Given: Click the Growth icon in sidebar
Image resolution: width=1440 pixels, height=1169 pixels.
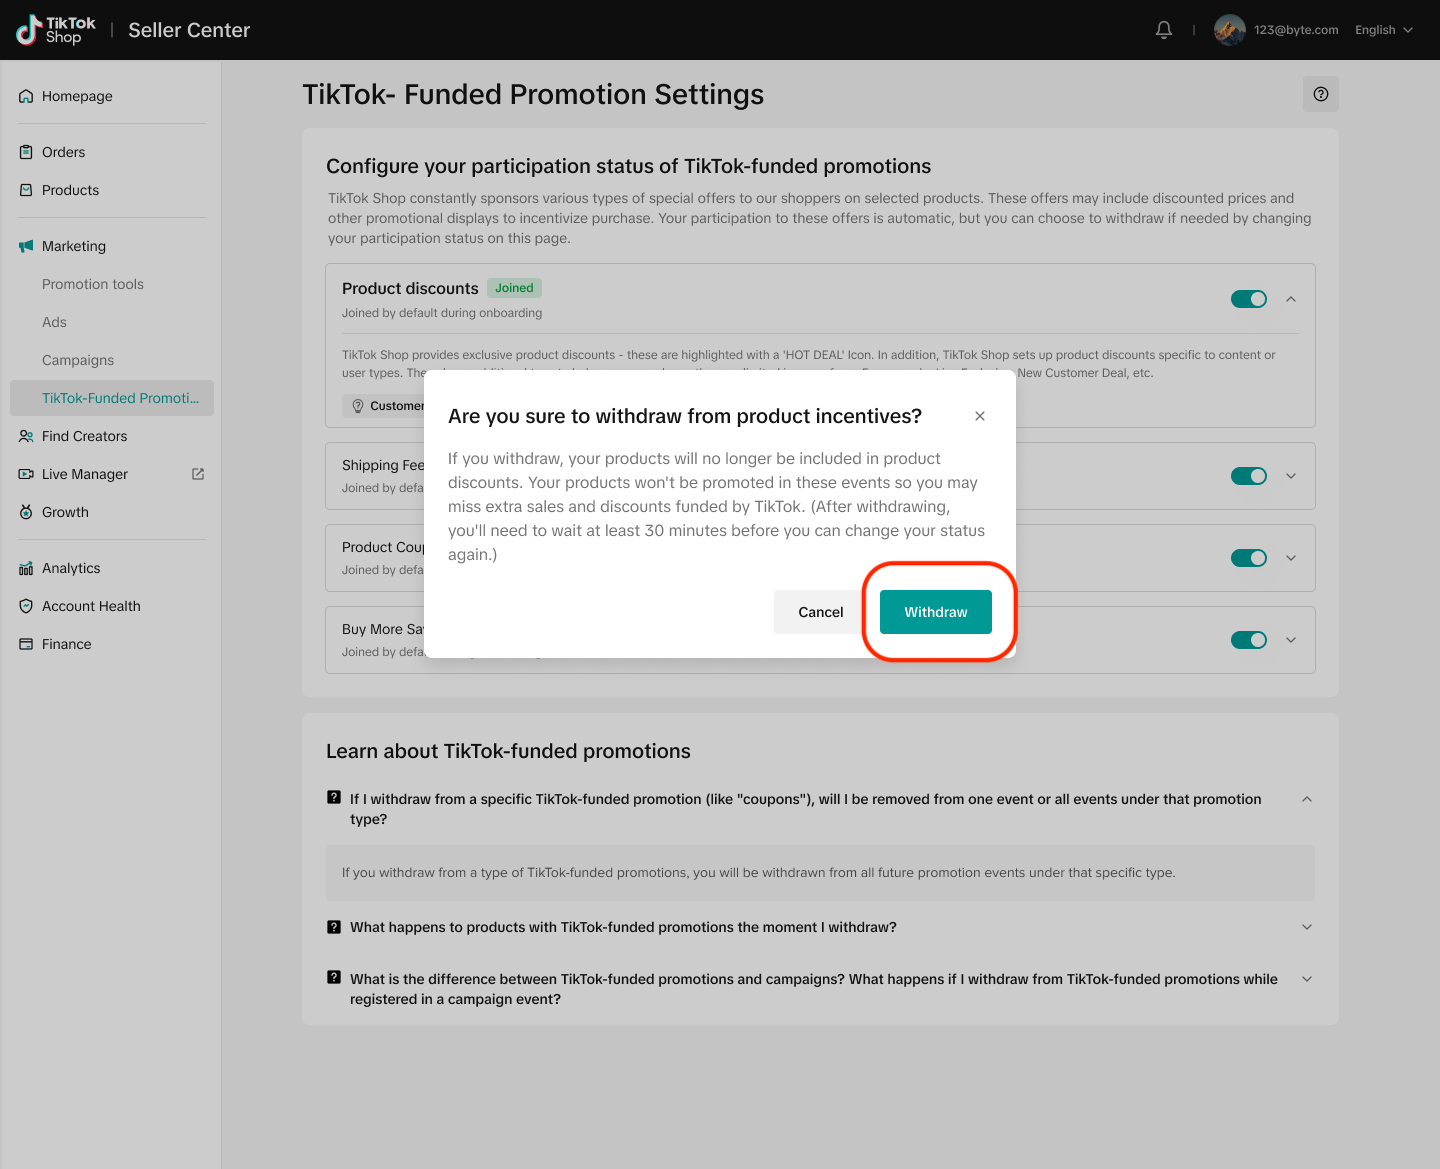Looking at the screenshot, I should point(26,512).
